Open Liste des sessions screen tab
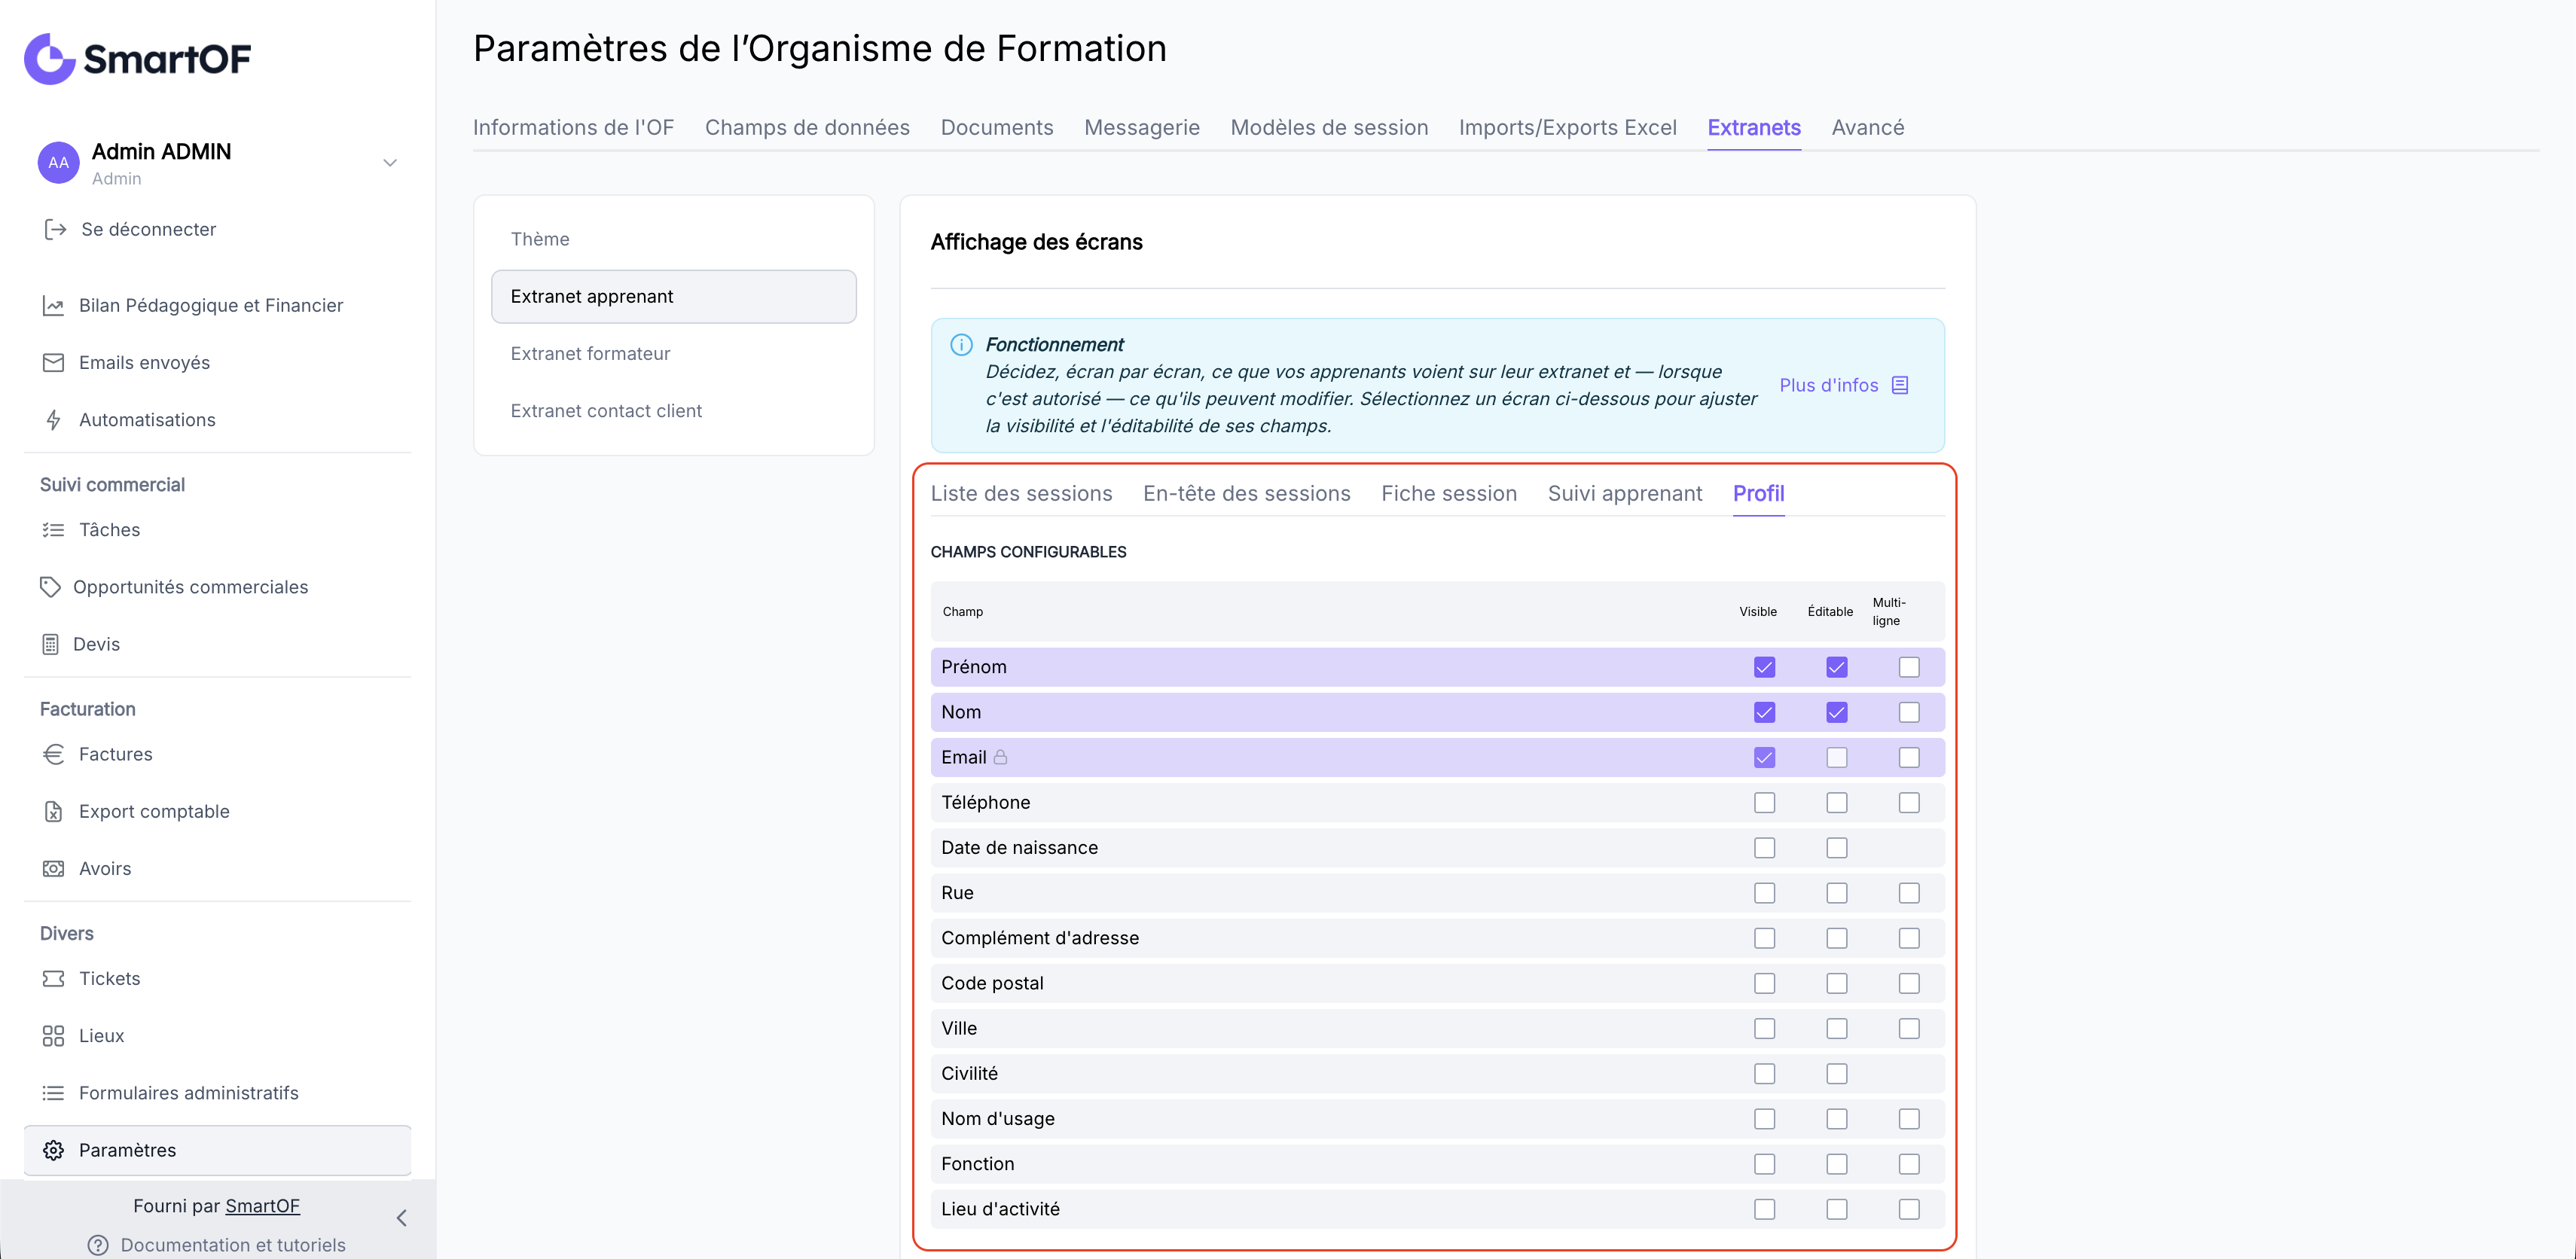 [1021, 493]
